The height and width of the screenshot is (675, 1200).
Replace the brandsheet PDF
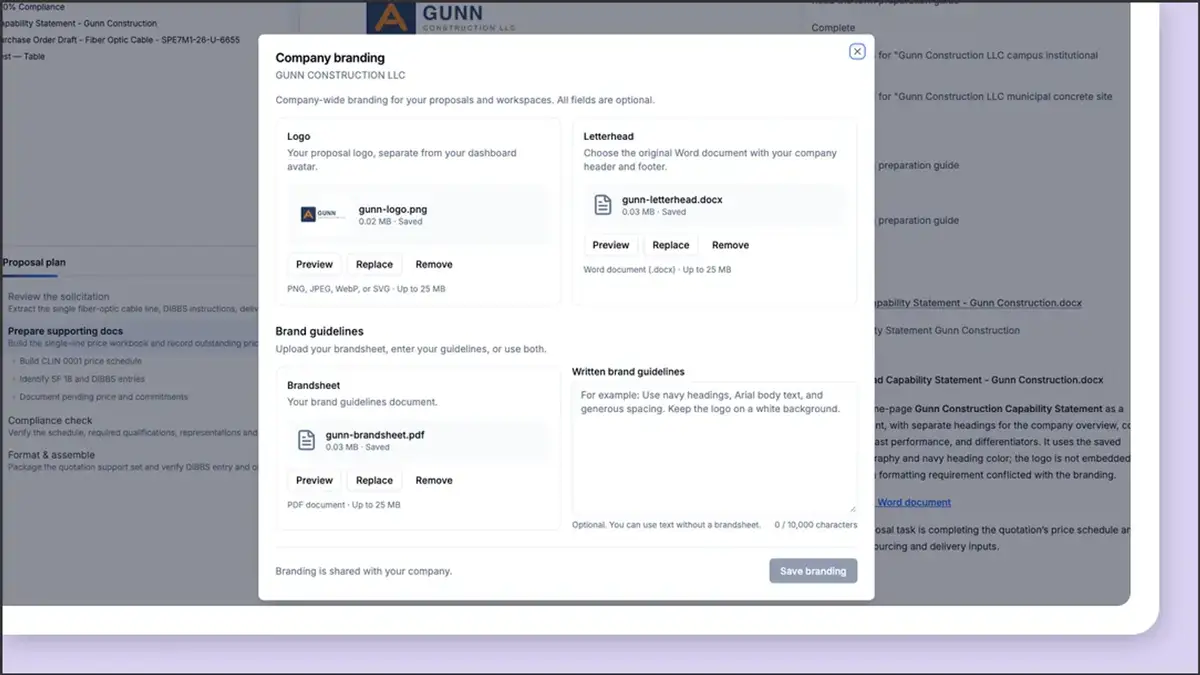point(374,480)
